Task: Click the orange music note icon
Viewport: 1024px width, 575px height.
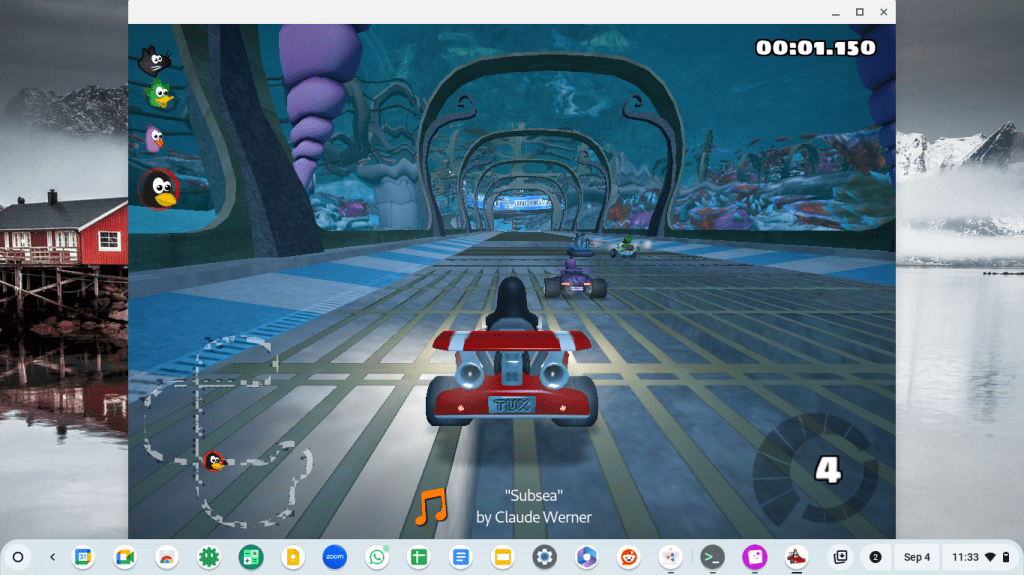Action: click(431, 507)
